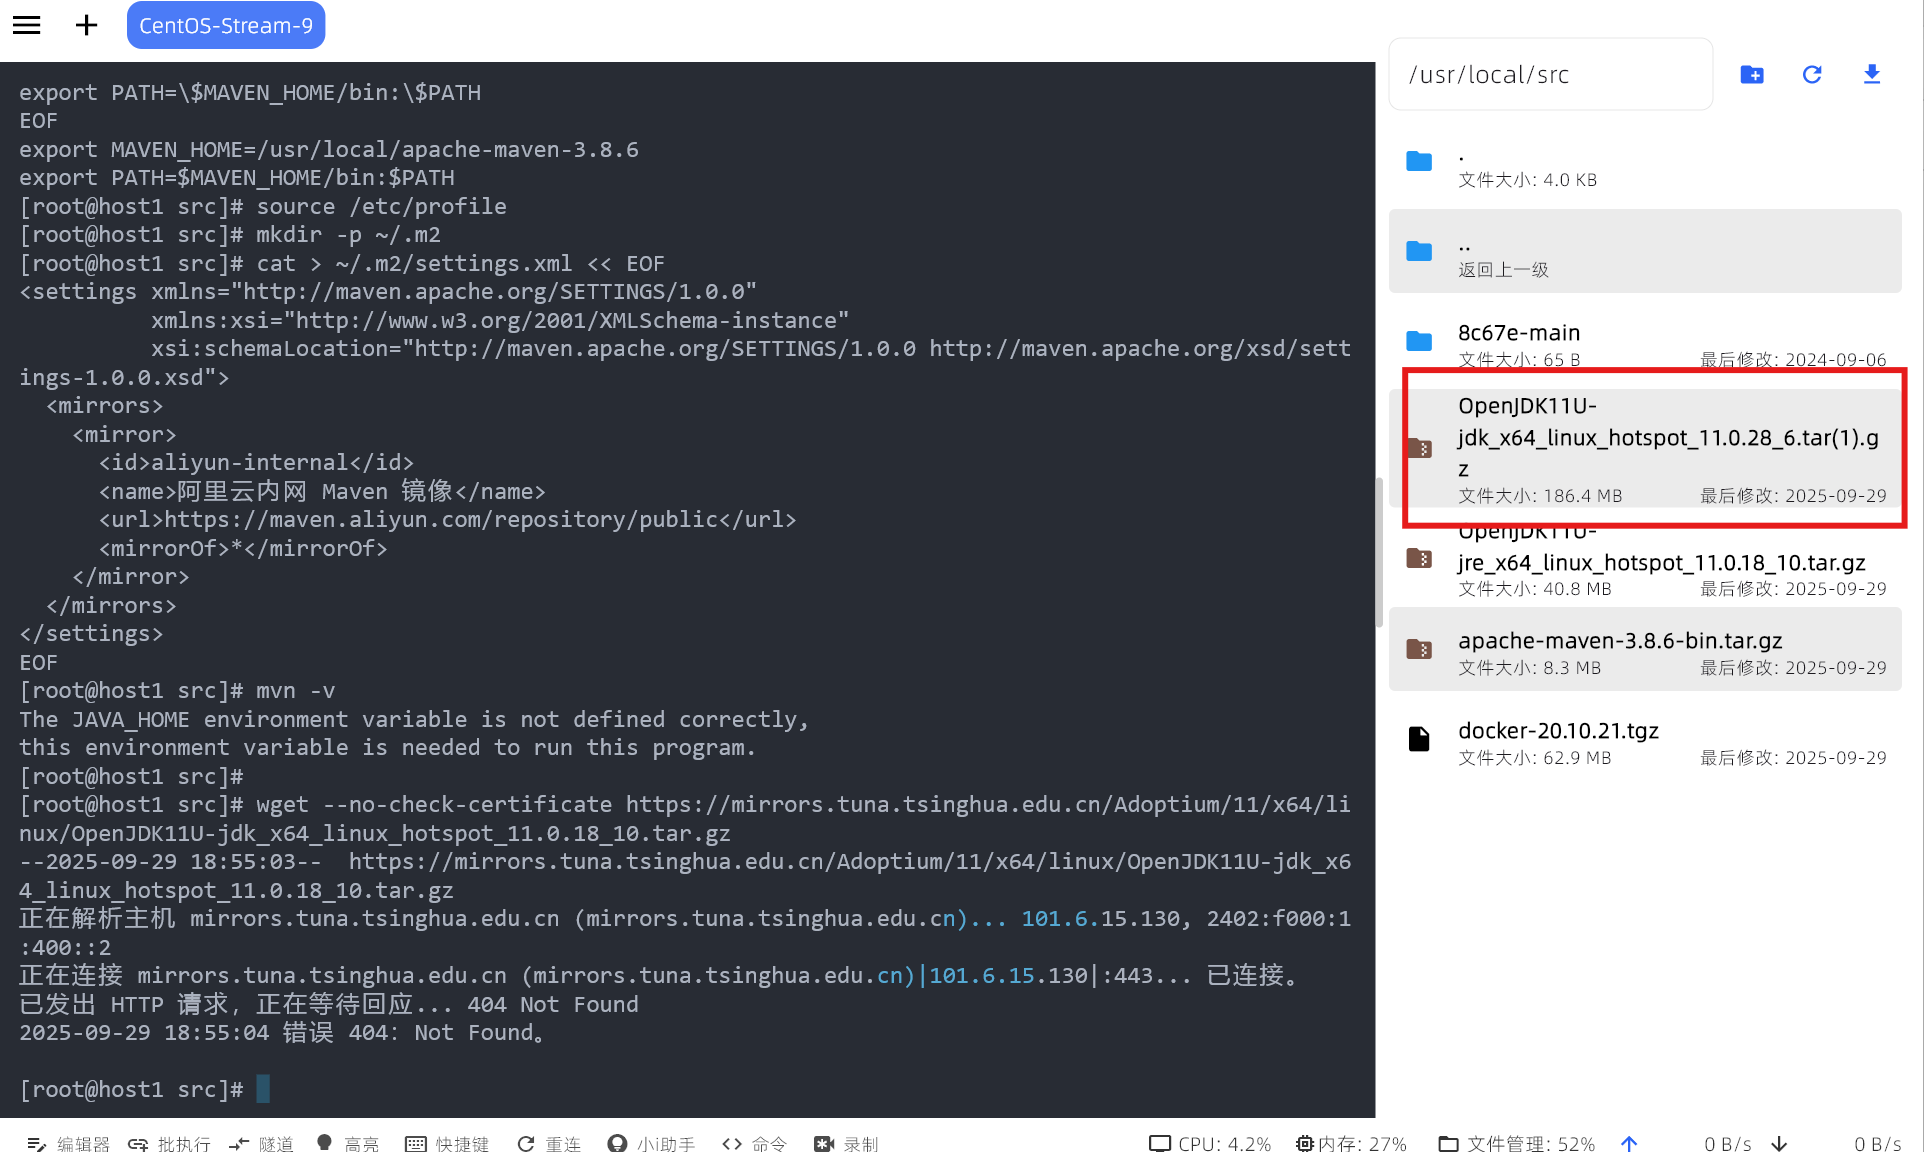Click the CPU: 4.2% status indicator

(x=1210, y=1143)
